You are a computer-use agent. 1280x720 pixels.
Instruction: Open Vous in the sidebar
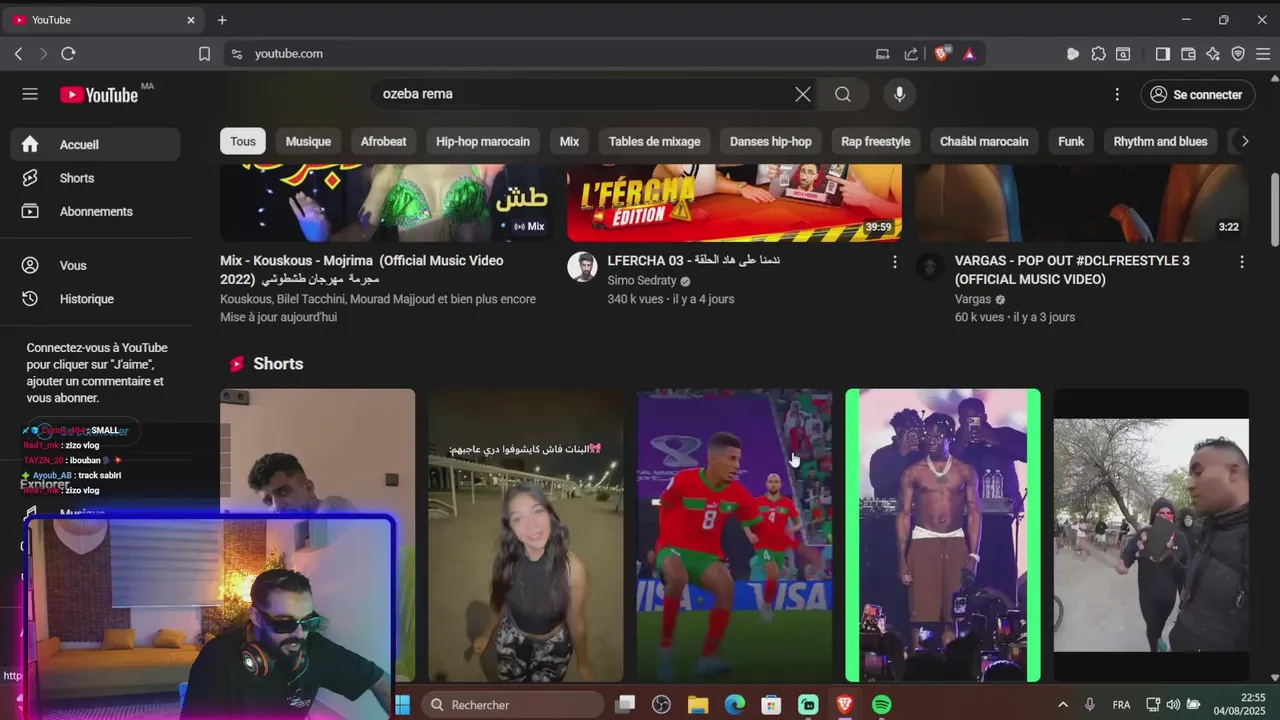tap(96, 265)
